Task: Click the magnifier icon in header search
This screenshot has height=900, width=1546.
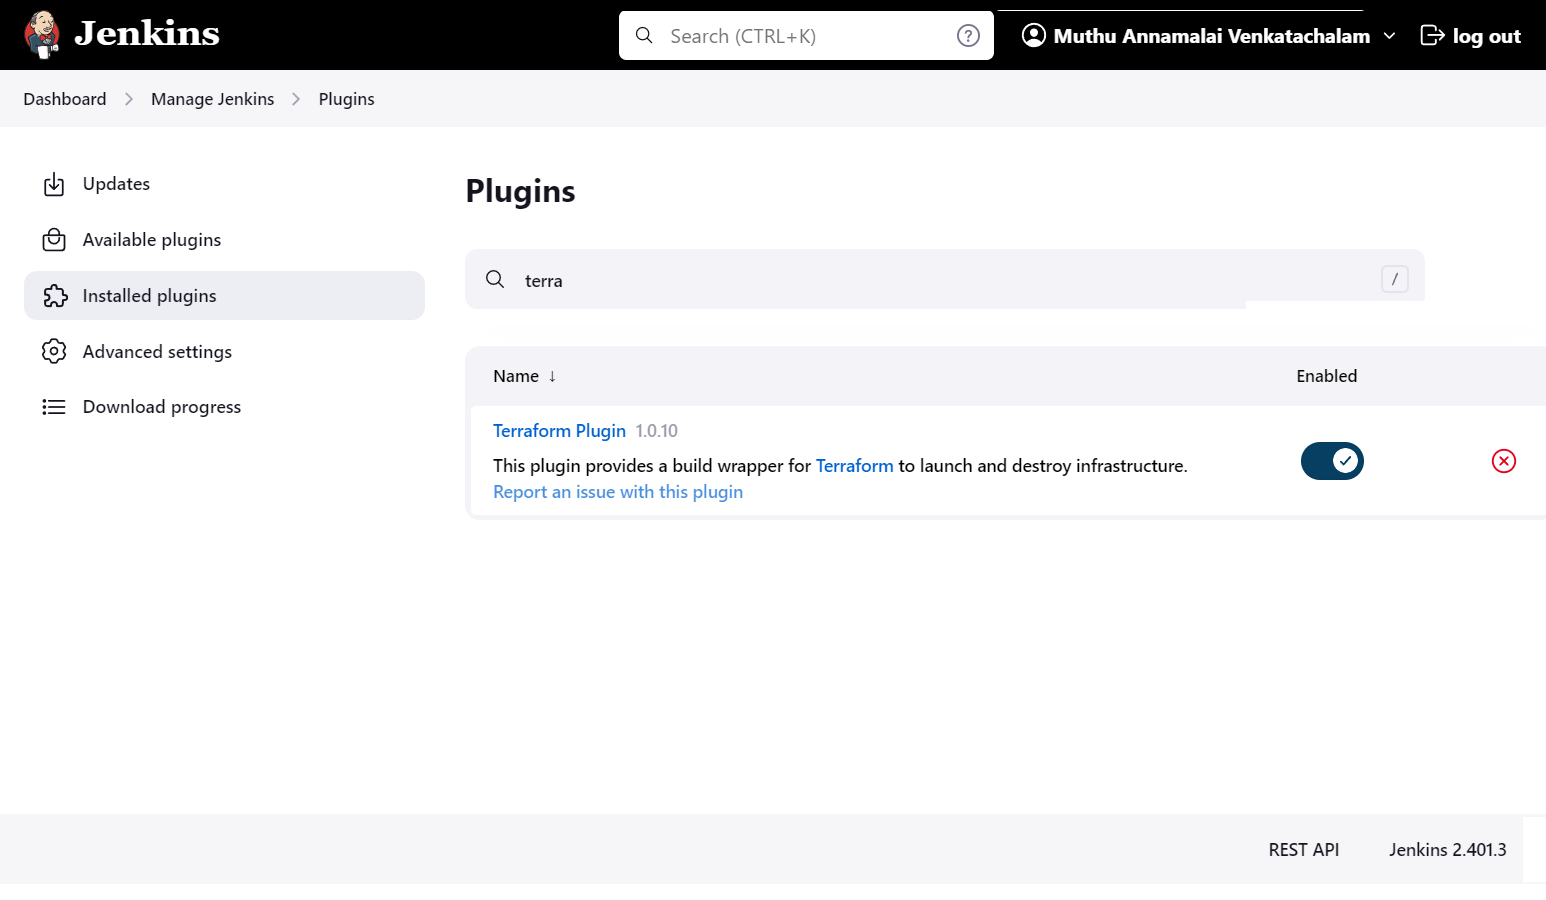Action: tap(644, 36)
